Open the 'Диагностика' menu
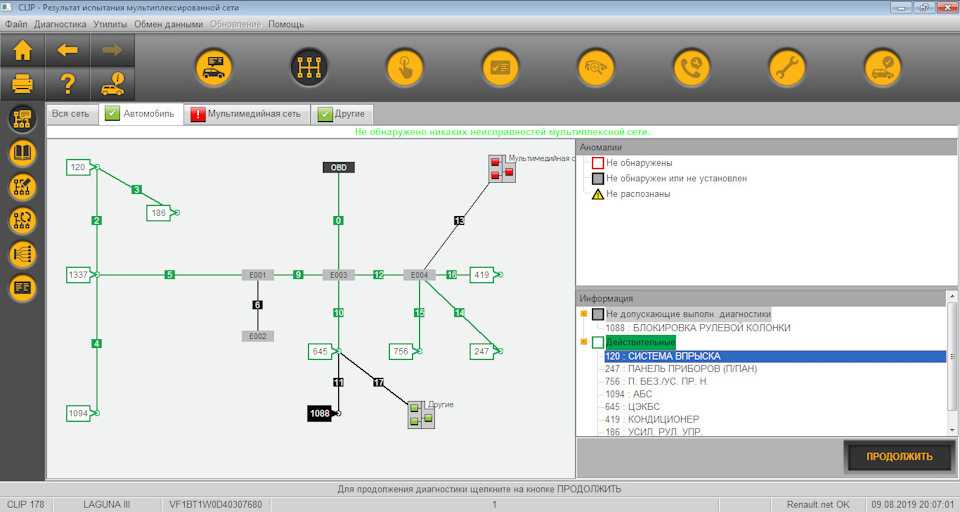Image resolution: width=960 pixels, height=512 pixels. pos(60,23)
